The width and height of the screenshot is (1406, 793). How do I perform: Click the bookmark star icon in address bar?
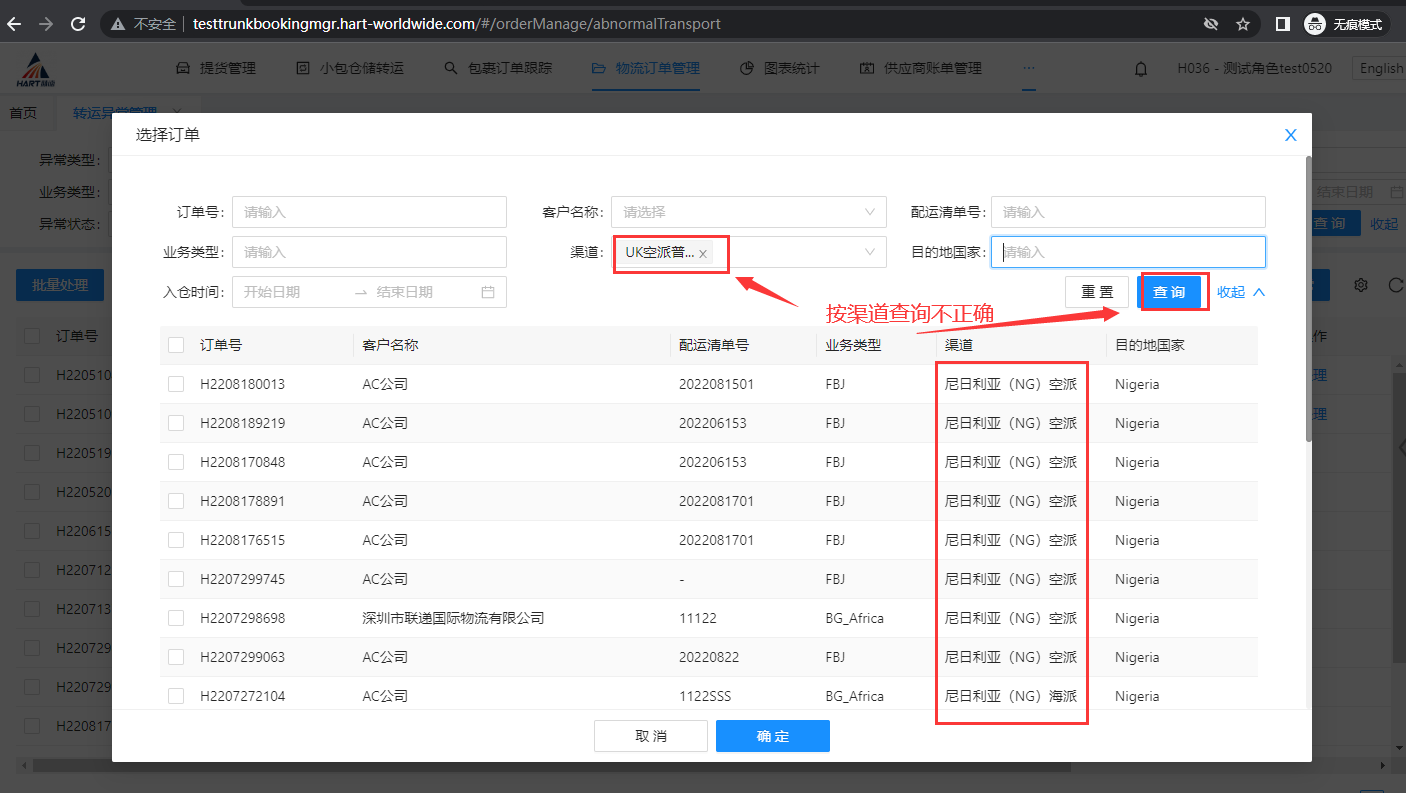[x=1243, y=24]
